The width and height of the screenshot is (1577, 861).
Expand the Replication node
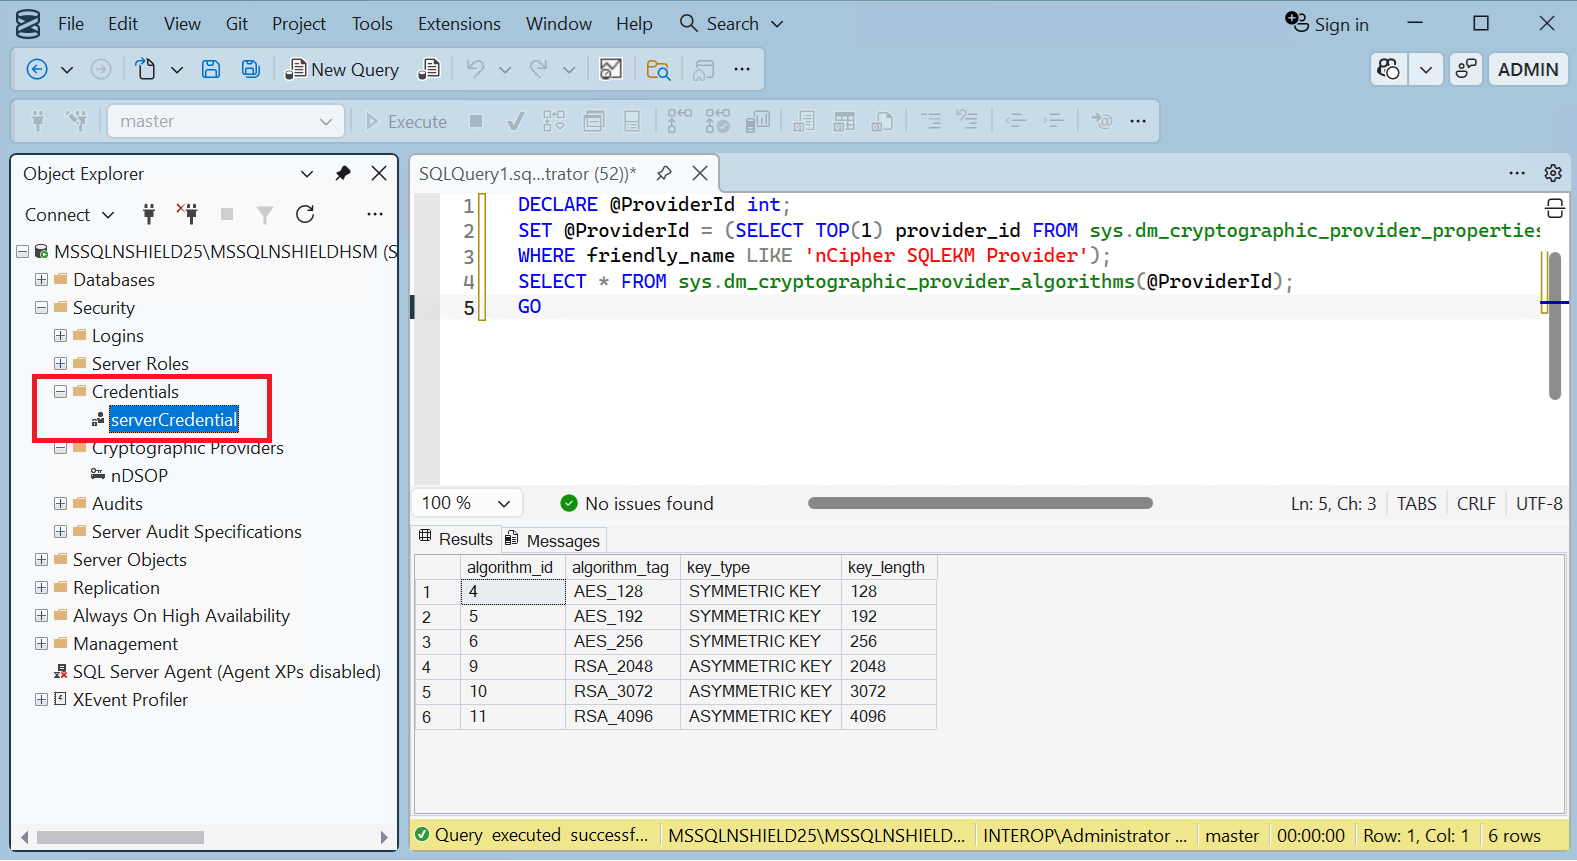click(41, 588)
